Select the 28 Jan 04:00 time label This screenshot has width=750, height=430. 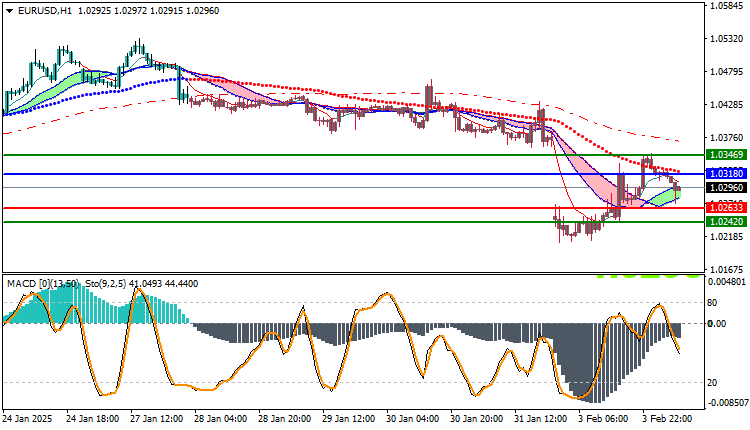[x=221, y=419]
